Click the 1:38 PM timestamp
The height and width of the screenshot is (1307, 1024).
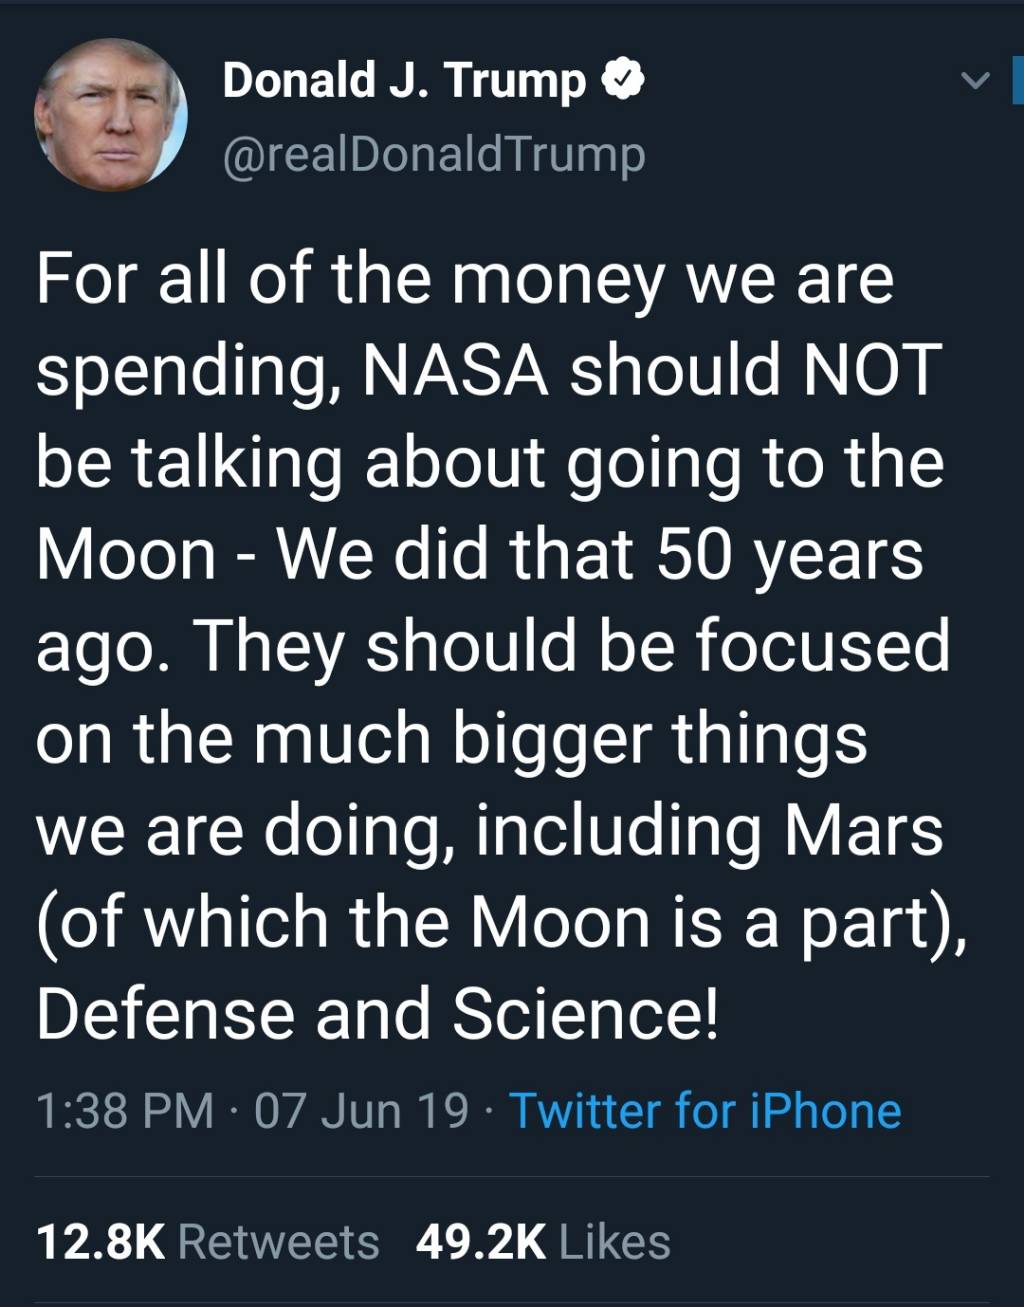(125, 1111)
